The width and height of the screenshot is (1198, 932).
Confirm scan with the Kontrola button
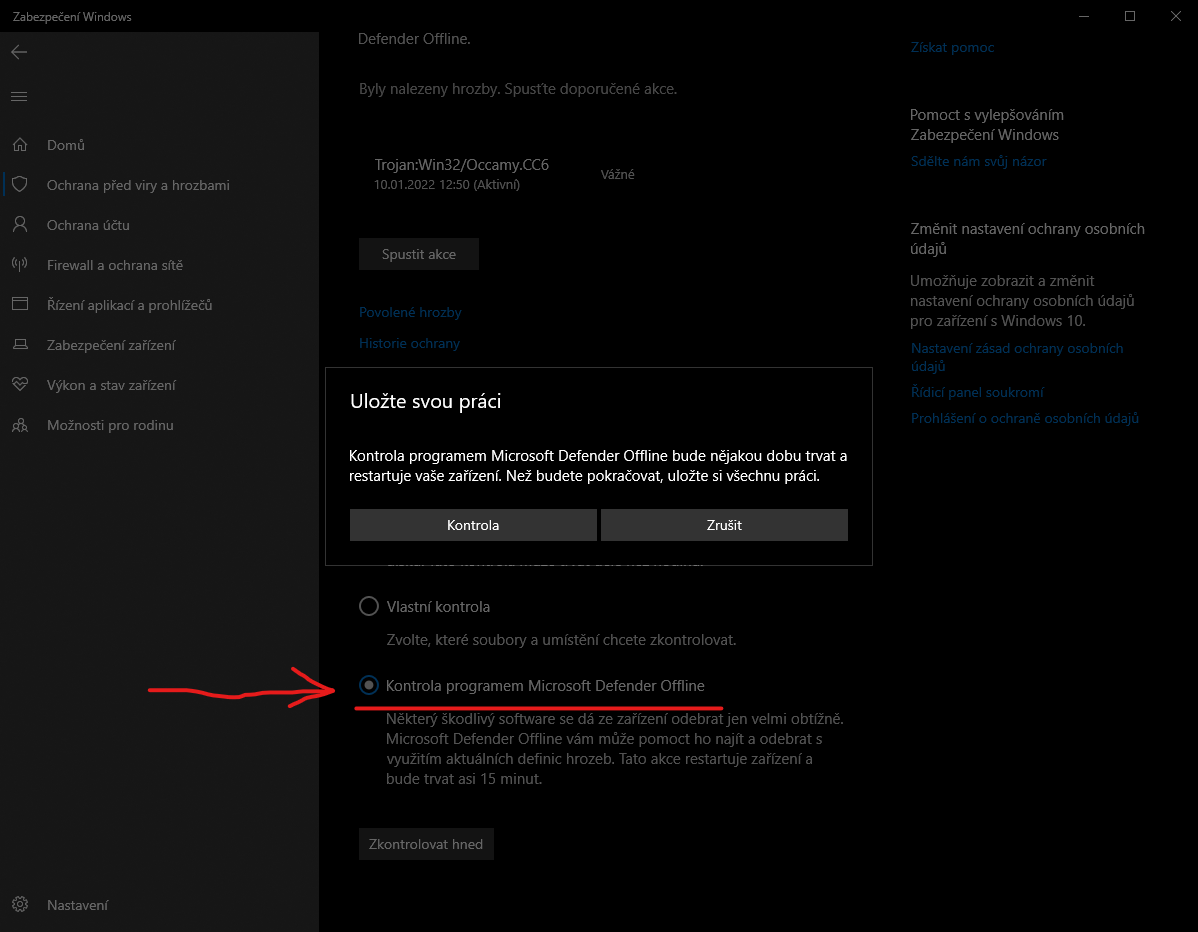pos(473,525)
